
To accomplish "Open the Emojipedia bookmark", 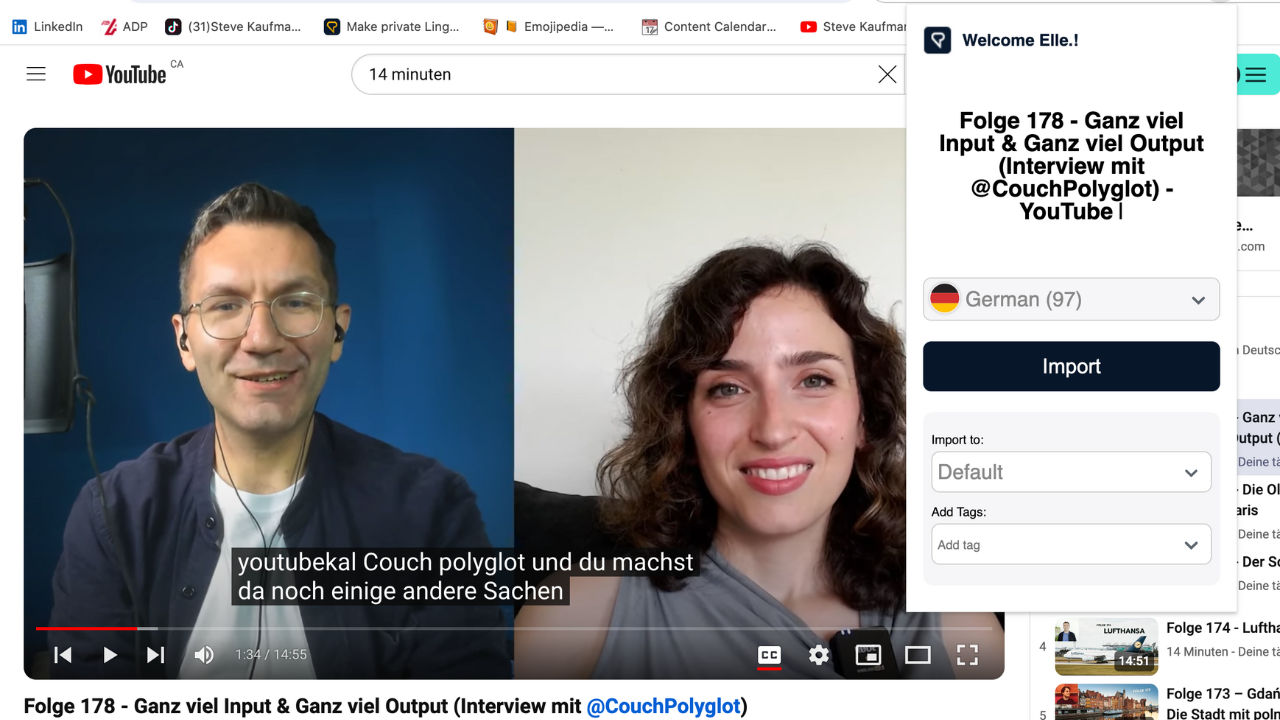I will pos(549,27).
